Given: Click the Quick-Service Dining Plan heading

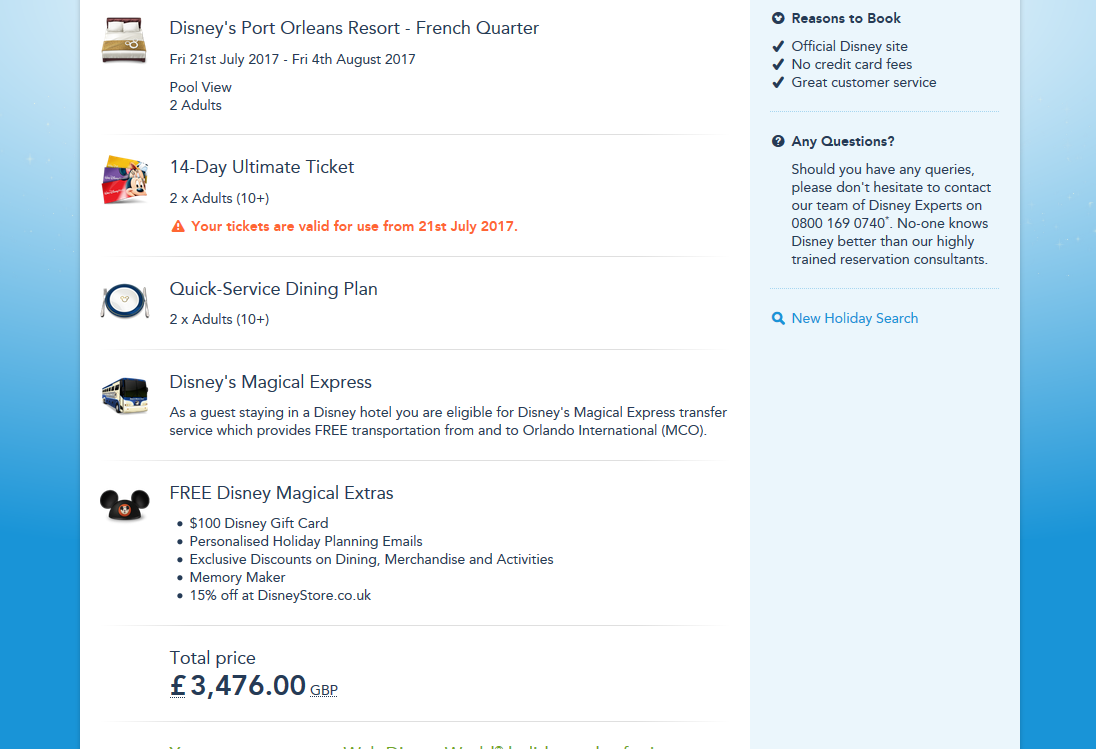Looking at the screenshot, I should point(273,289).
